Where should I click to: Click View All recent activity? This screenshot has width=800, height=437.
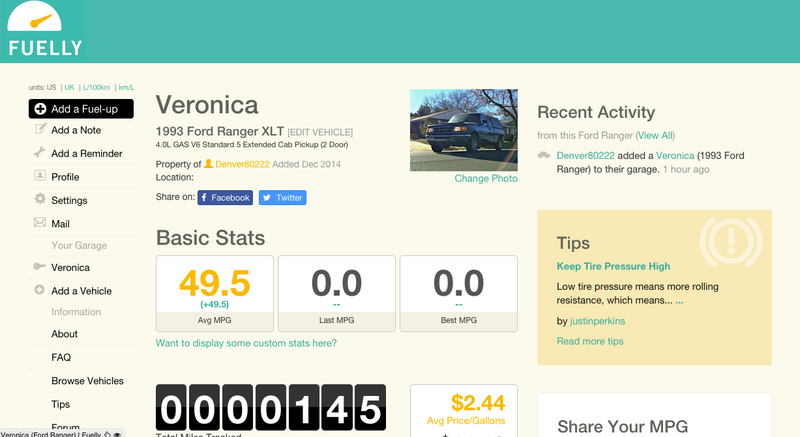(655, 135)
